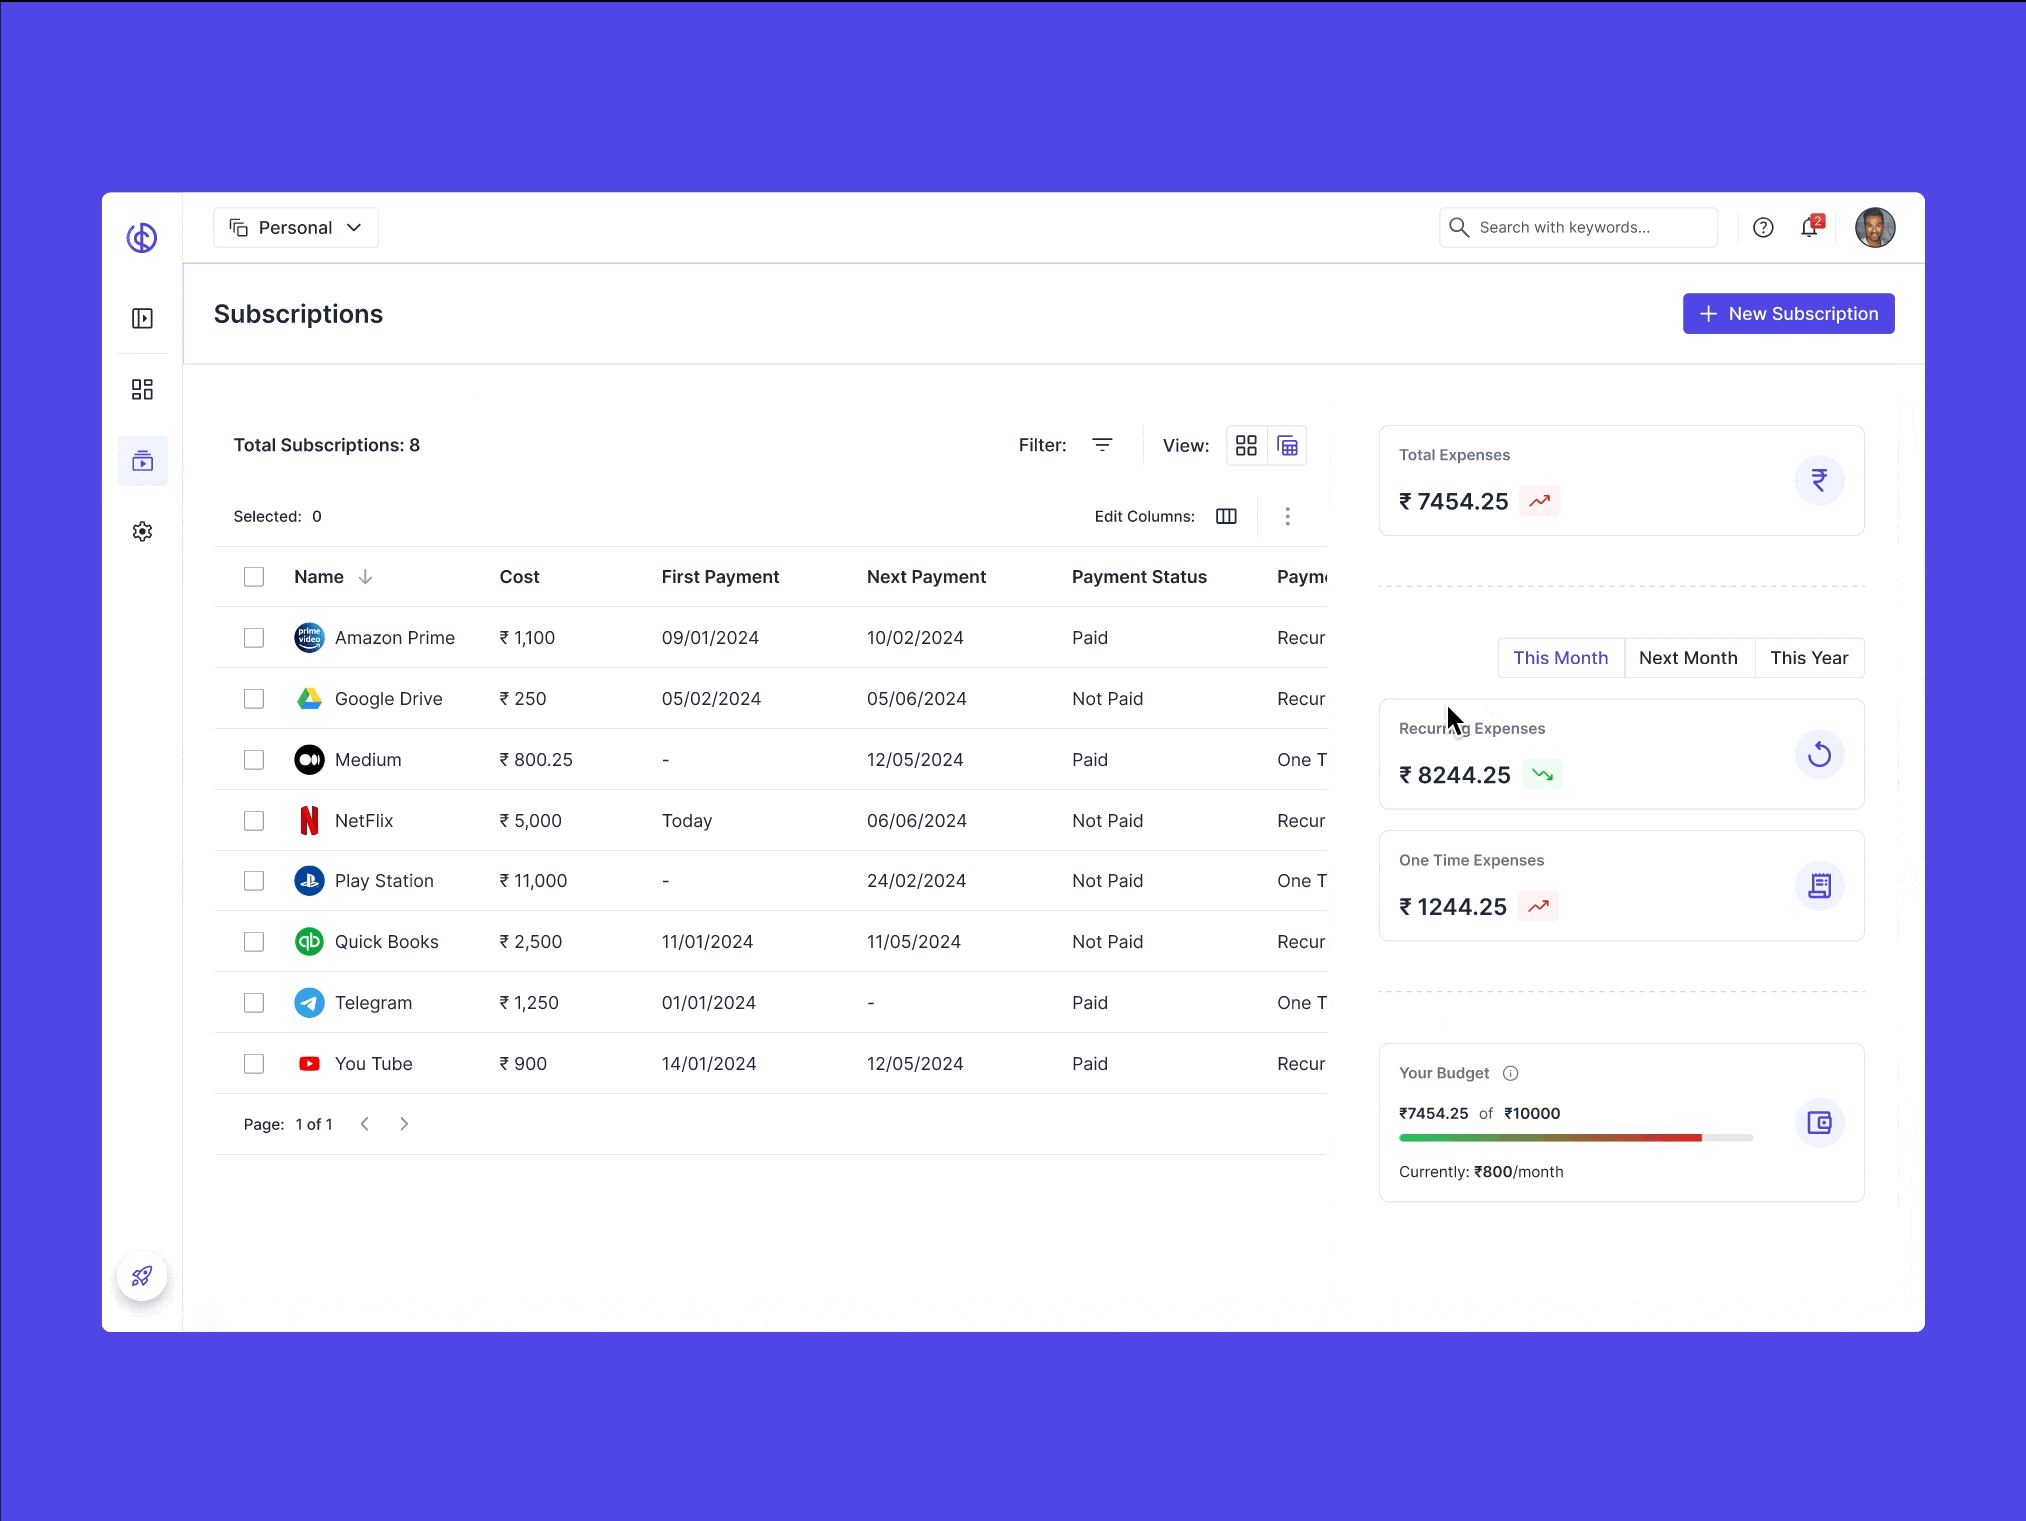The image size is (2026, 1521).
Task: Sort by Name using arrow icon
Action: pyautogui.click(x=365, y=577)
